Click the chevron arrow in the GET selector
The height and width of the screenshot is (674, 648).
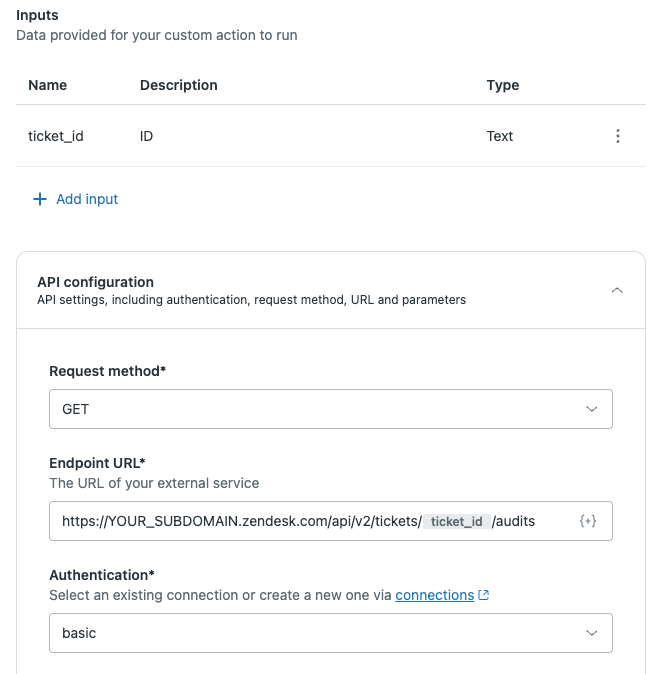[x=591, y=409]
